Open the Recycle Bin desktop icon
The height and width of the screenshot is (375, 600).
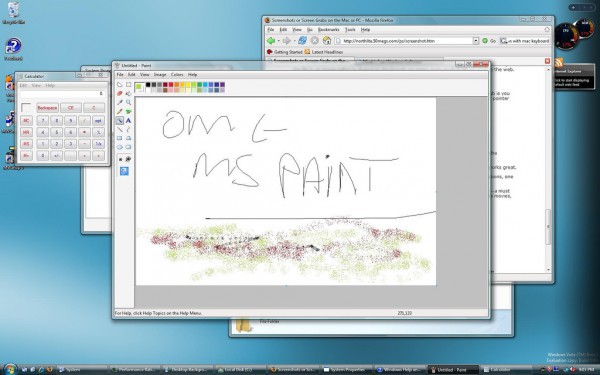click(x=14, y=13)
